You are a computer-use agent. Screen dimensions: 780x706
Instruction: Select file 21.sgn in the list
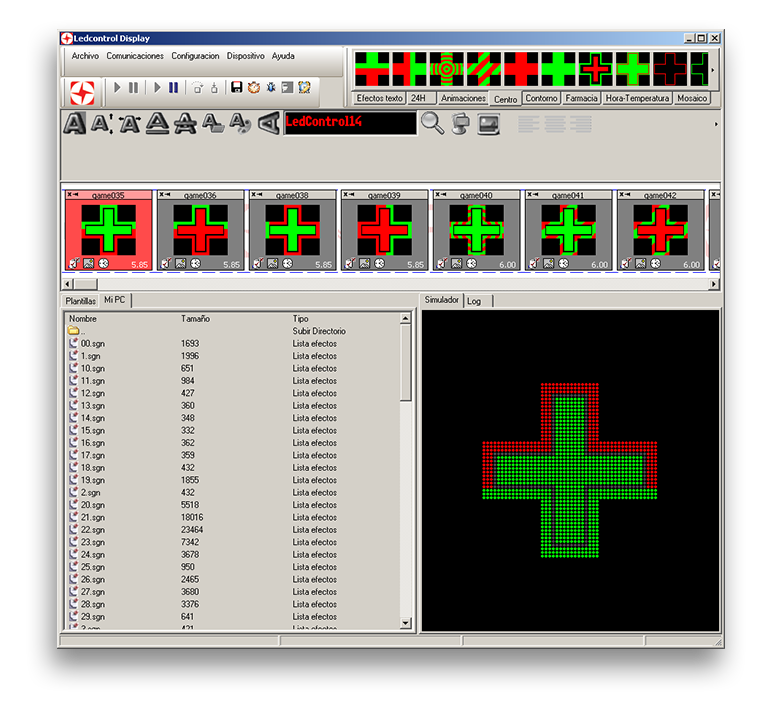[232, 517]
